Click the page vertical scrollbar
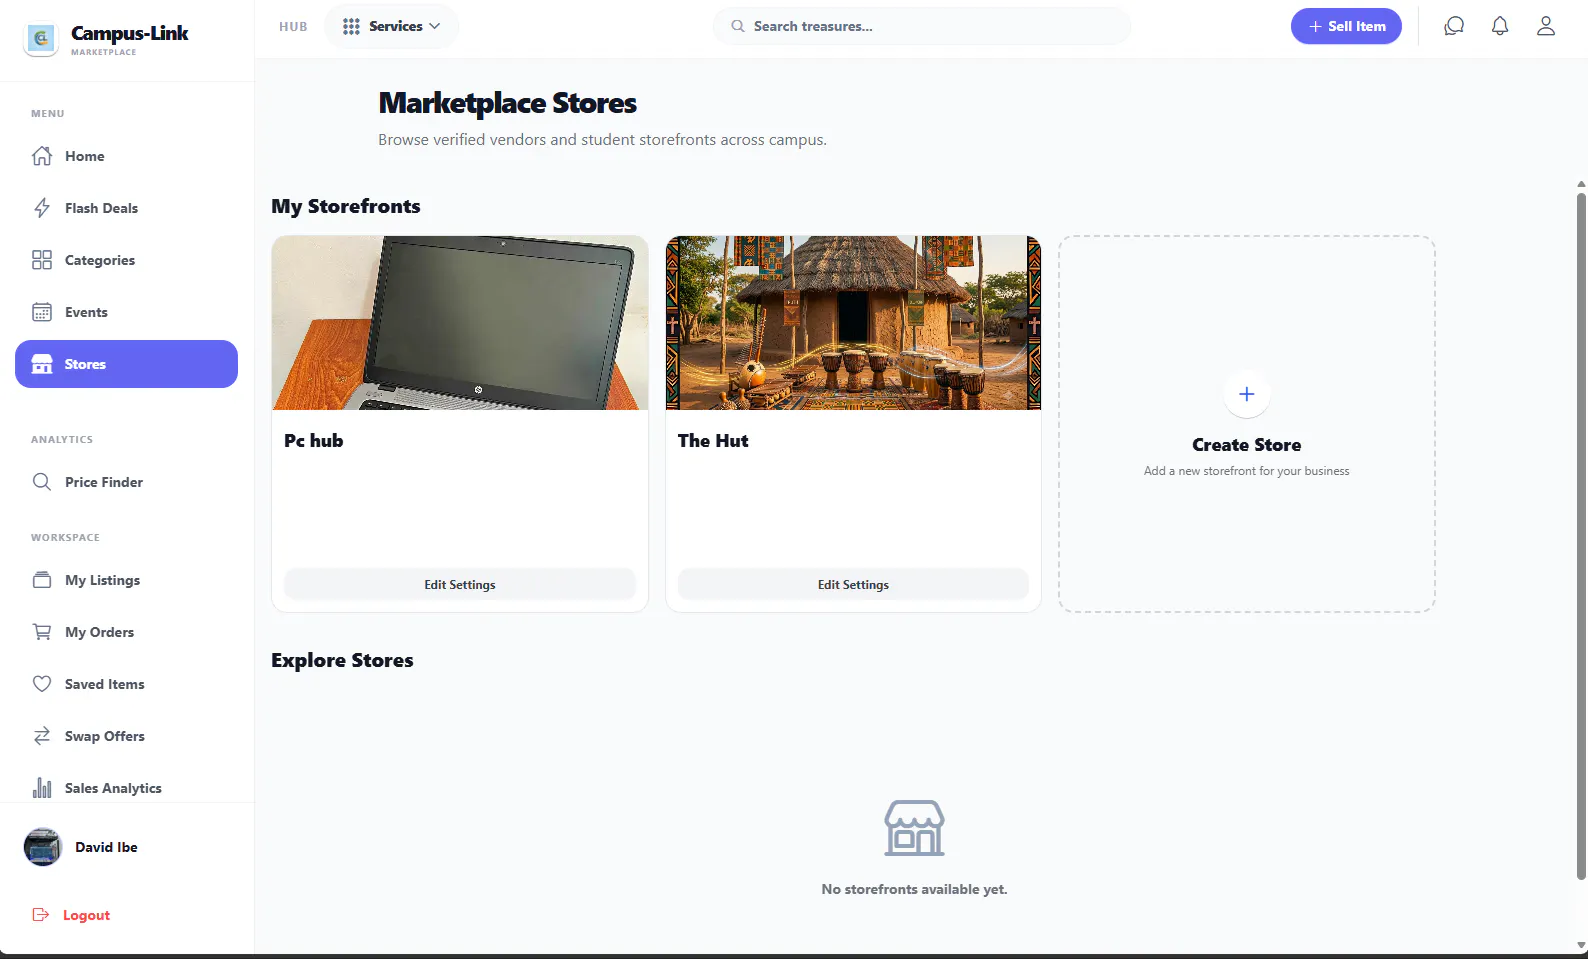The width and height of the screenshot is (1588, 959). click(x=1581, y=535)
